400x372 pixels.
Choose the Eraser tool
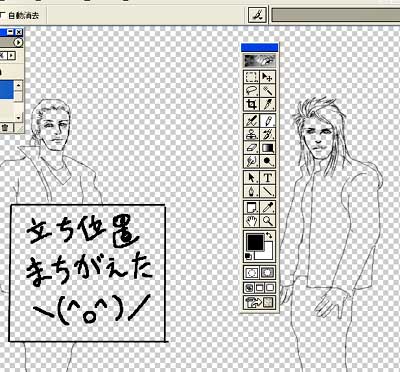coord(251,148)
